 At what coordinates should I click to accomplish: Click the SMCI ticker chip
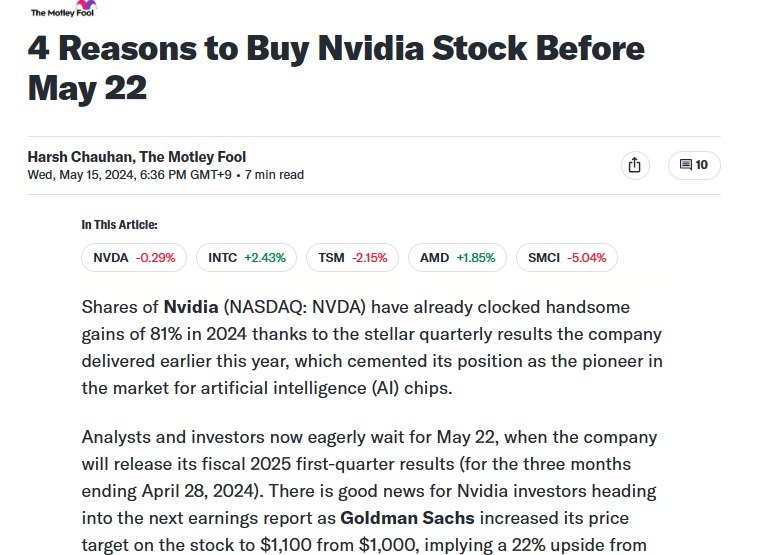(566, 258)
